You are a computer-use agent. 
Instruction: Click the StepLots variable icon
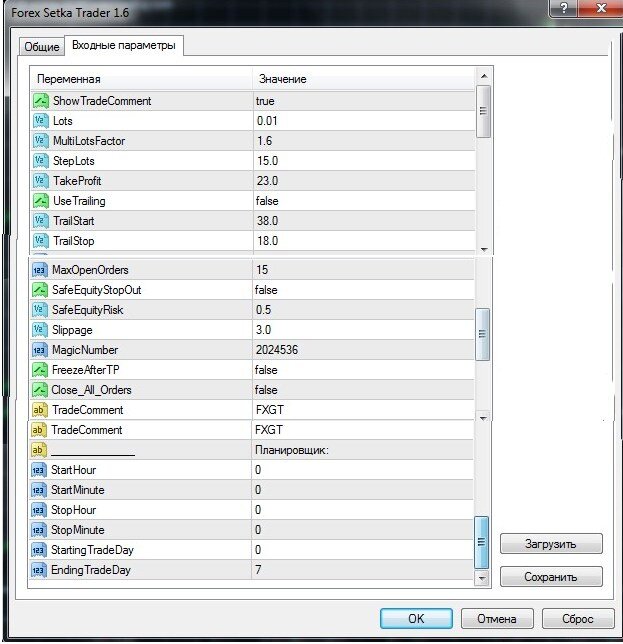coord(41,161)
